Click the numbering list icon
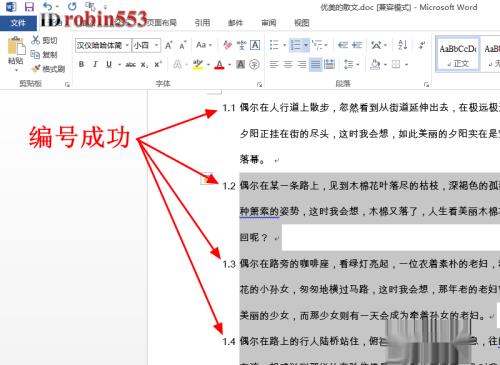500x365 pixels. click(x=296, y=45)
